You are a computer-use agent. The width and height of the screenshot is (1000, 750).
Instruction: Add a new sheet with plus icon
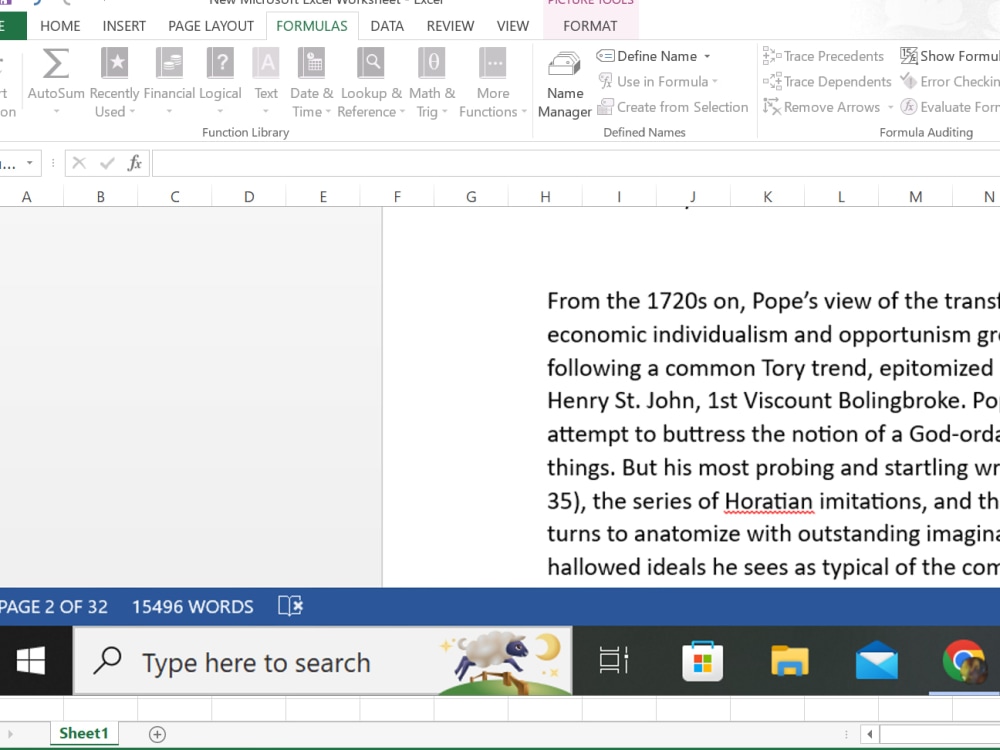pos(158,735)
